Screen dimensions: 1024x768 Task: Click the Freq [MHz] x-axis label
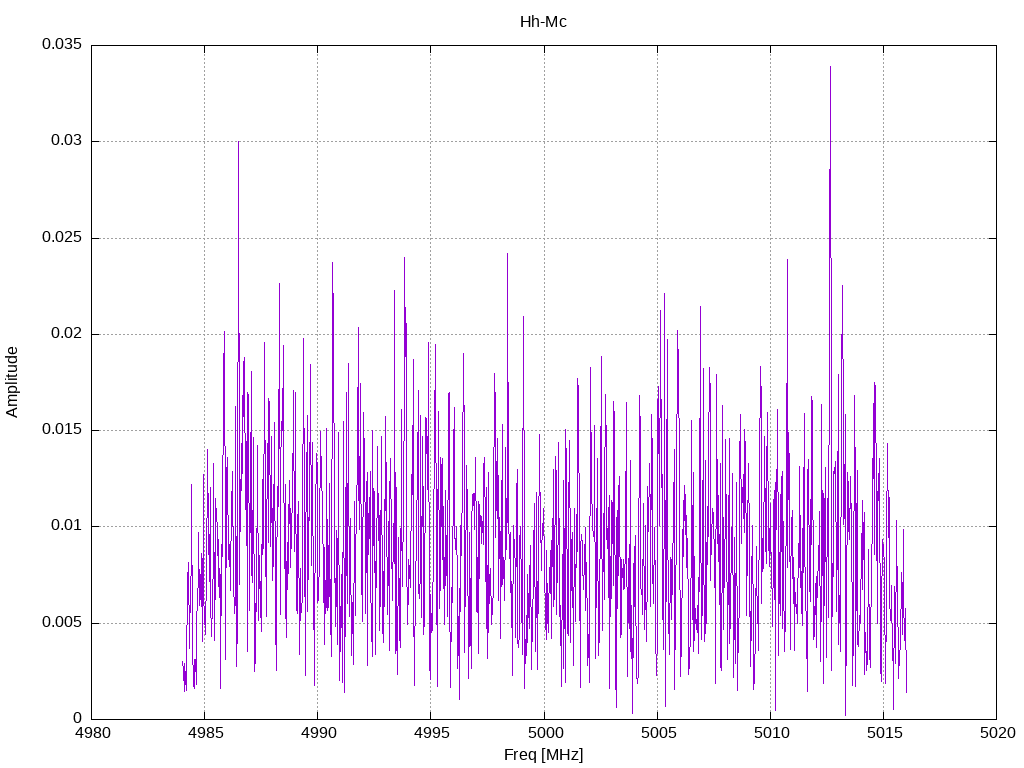click(x=543, y=755)
